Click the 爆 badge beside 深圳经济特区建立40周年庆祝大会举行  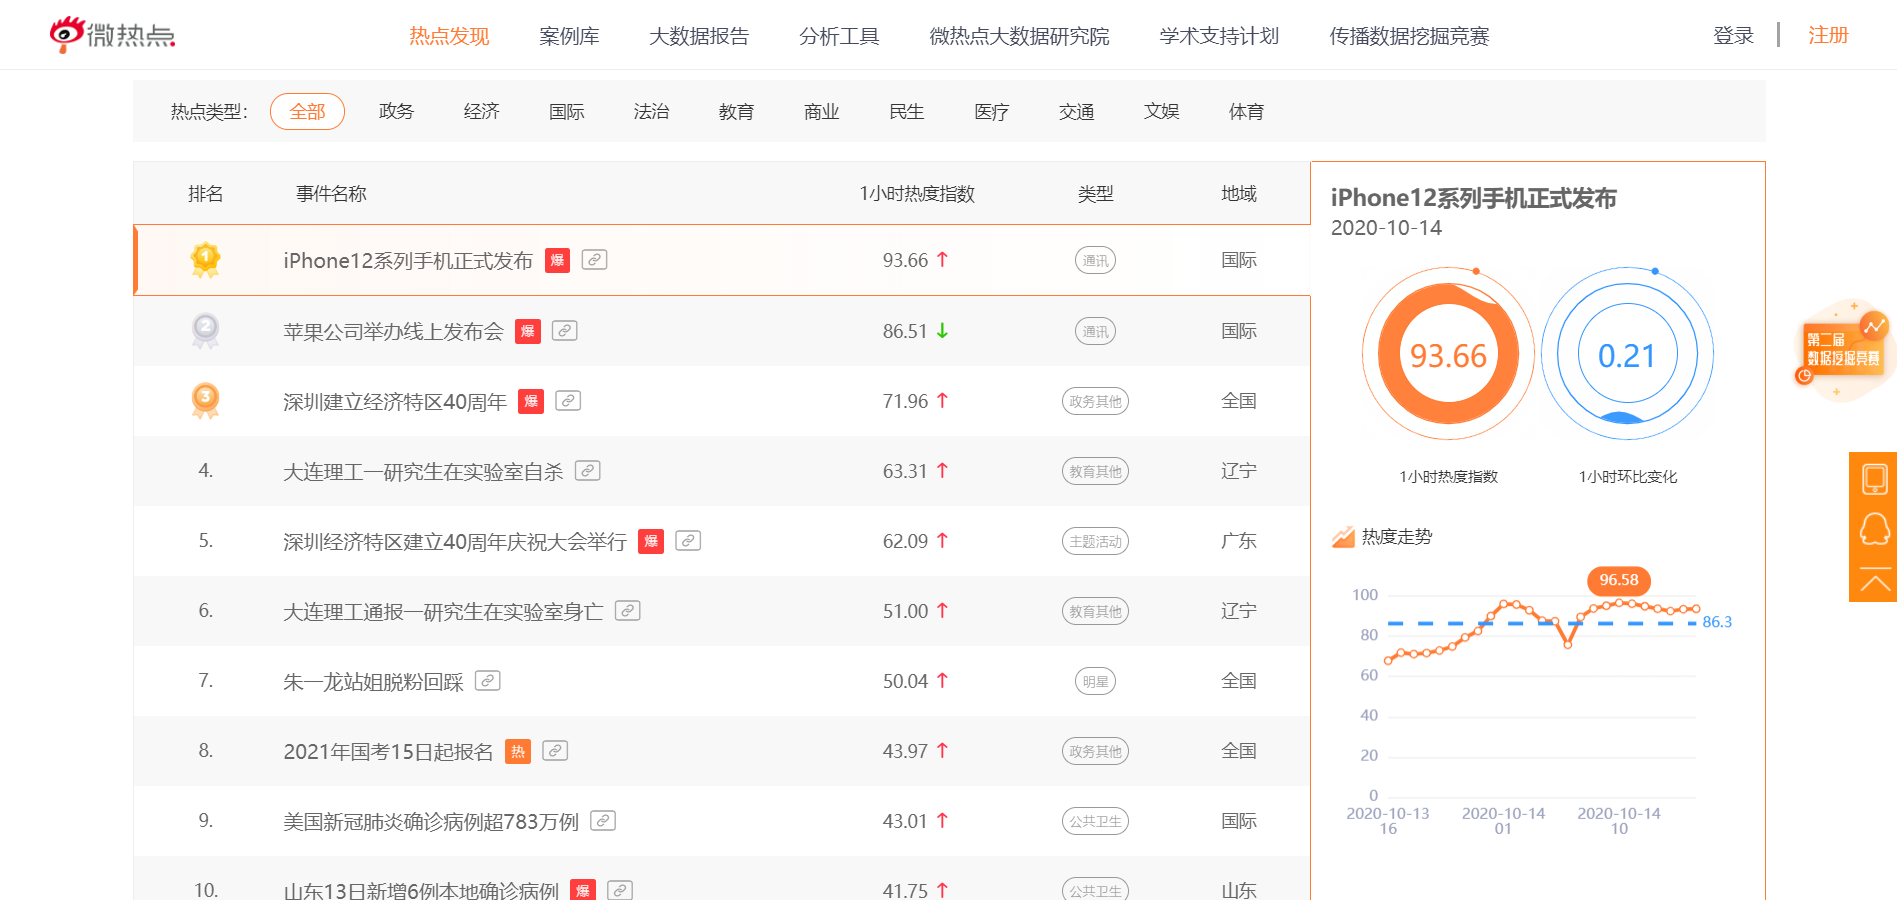click(651, 541)
